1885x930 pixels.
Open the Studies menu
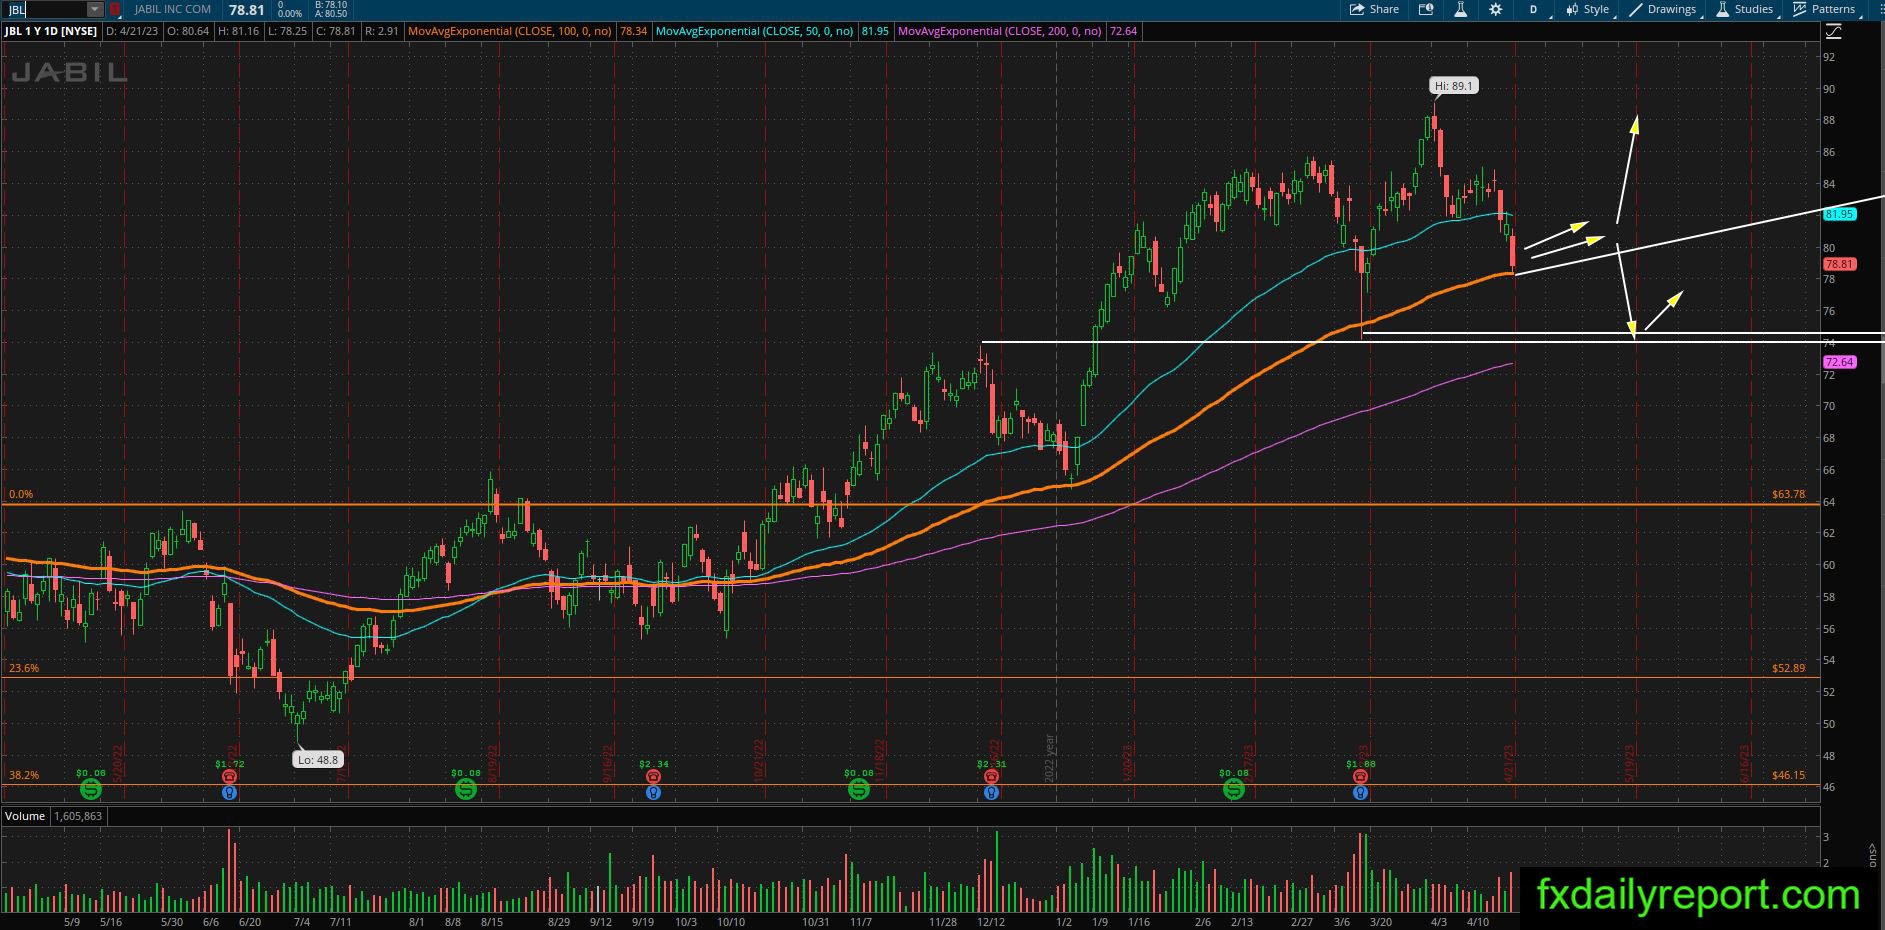pyautogui.click(x=1745, y=9)
